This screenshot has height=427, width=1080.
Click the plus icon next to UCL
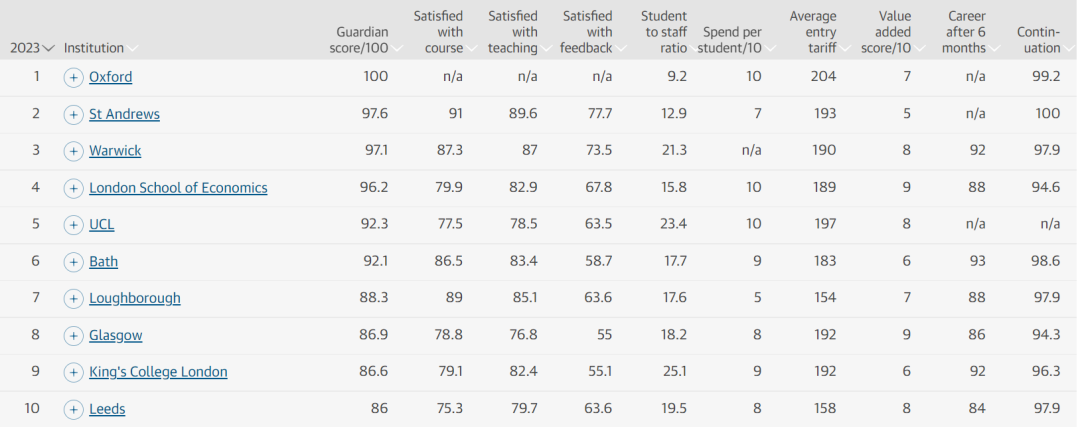click(73, 225)
